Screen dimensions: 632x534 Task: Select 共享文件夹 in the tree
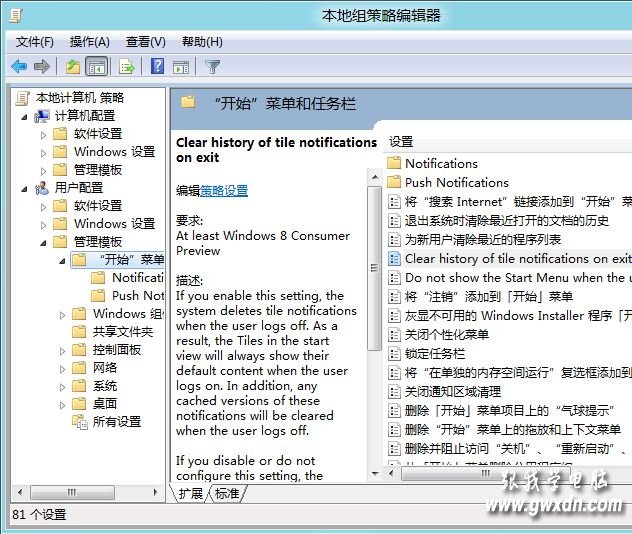pyautogui.click(x=123, y=331)
